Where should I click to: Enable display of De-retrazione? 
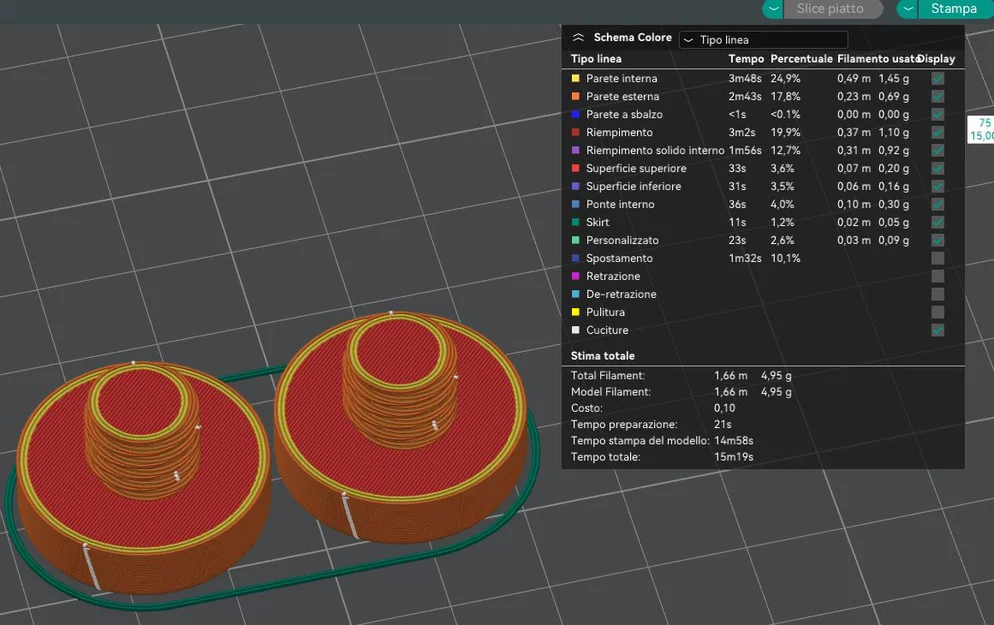pos(938,294)
